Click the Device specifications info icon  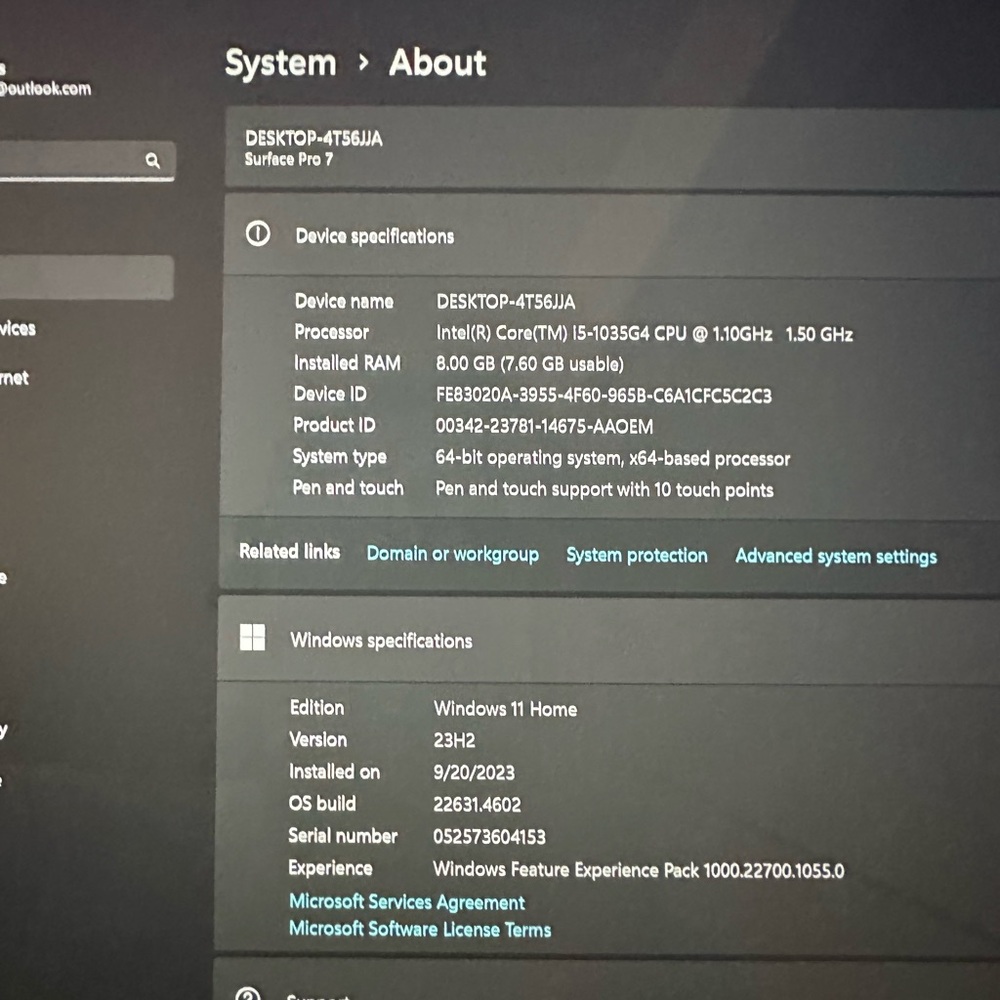click(x=258, y=234)
